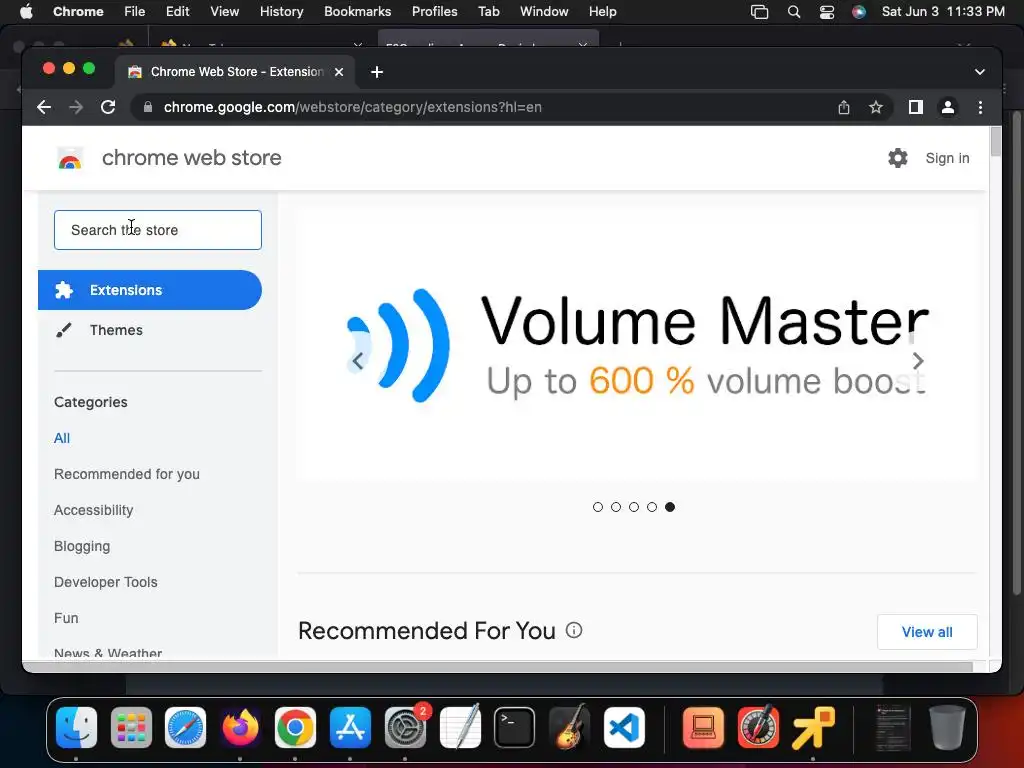This screenshot has height=768, width=1024.
Task: Click View all for recommendations
Action: [927, 632]
